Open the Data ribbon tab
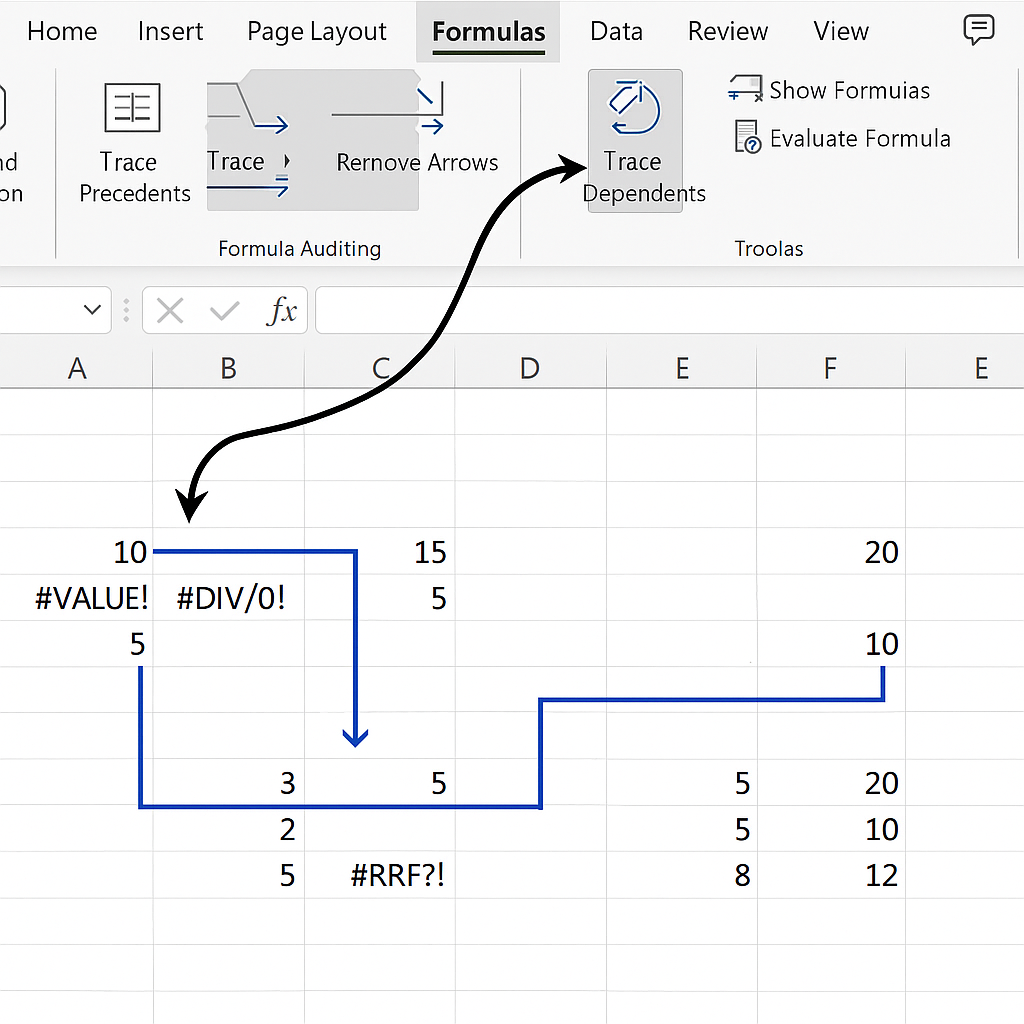The width and height of the screenshot is (1024, 1024). coord(616,32)
